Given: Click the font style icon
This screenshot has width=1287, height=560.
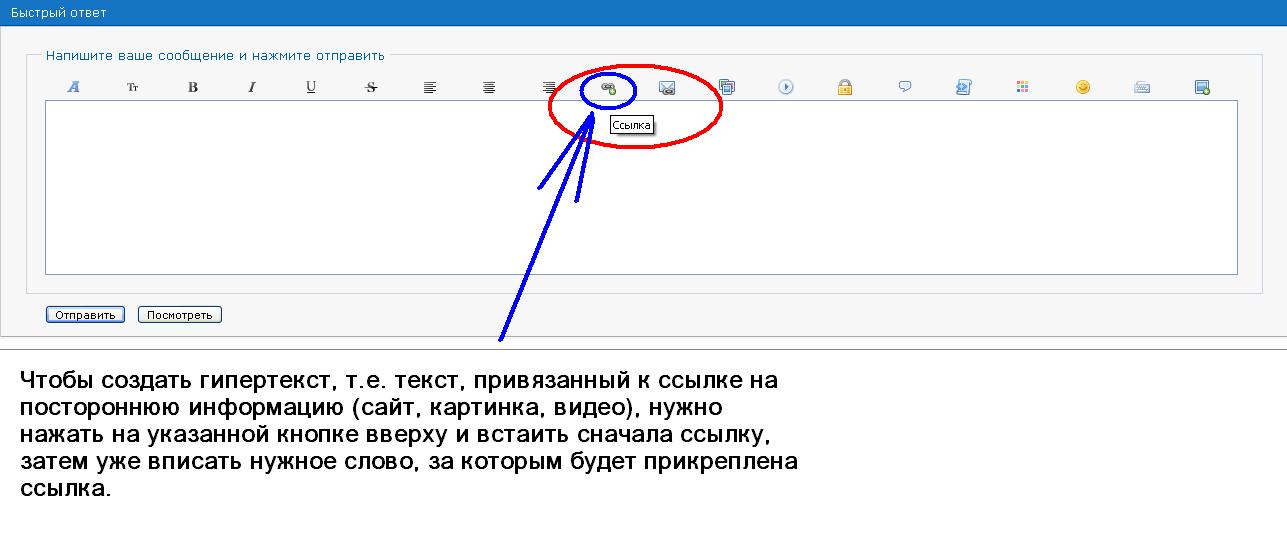Looking at the screenshot, I should click(73, 87).
